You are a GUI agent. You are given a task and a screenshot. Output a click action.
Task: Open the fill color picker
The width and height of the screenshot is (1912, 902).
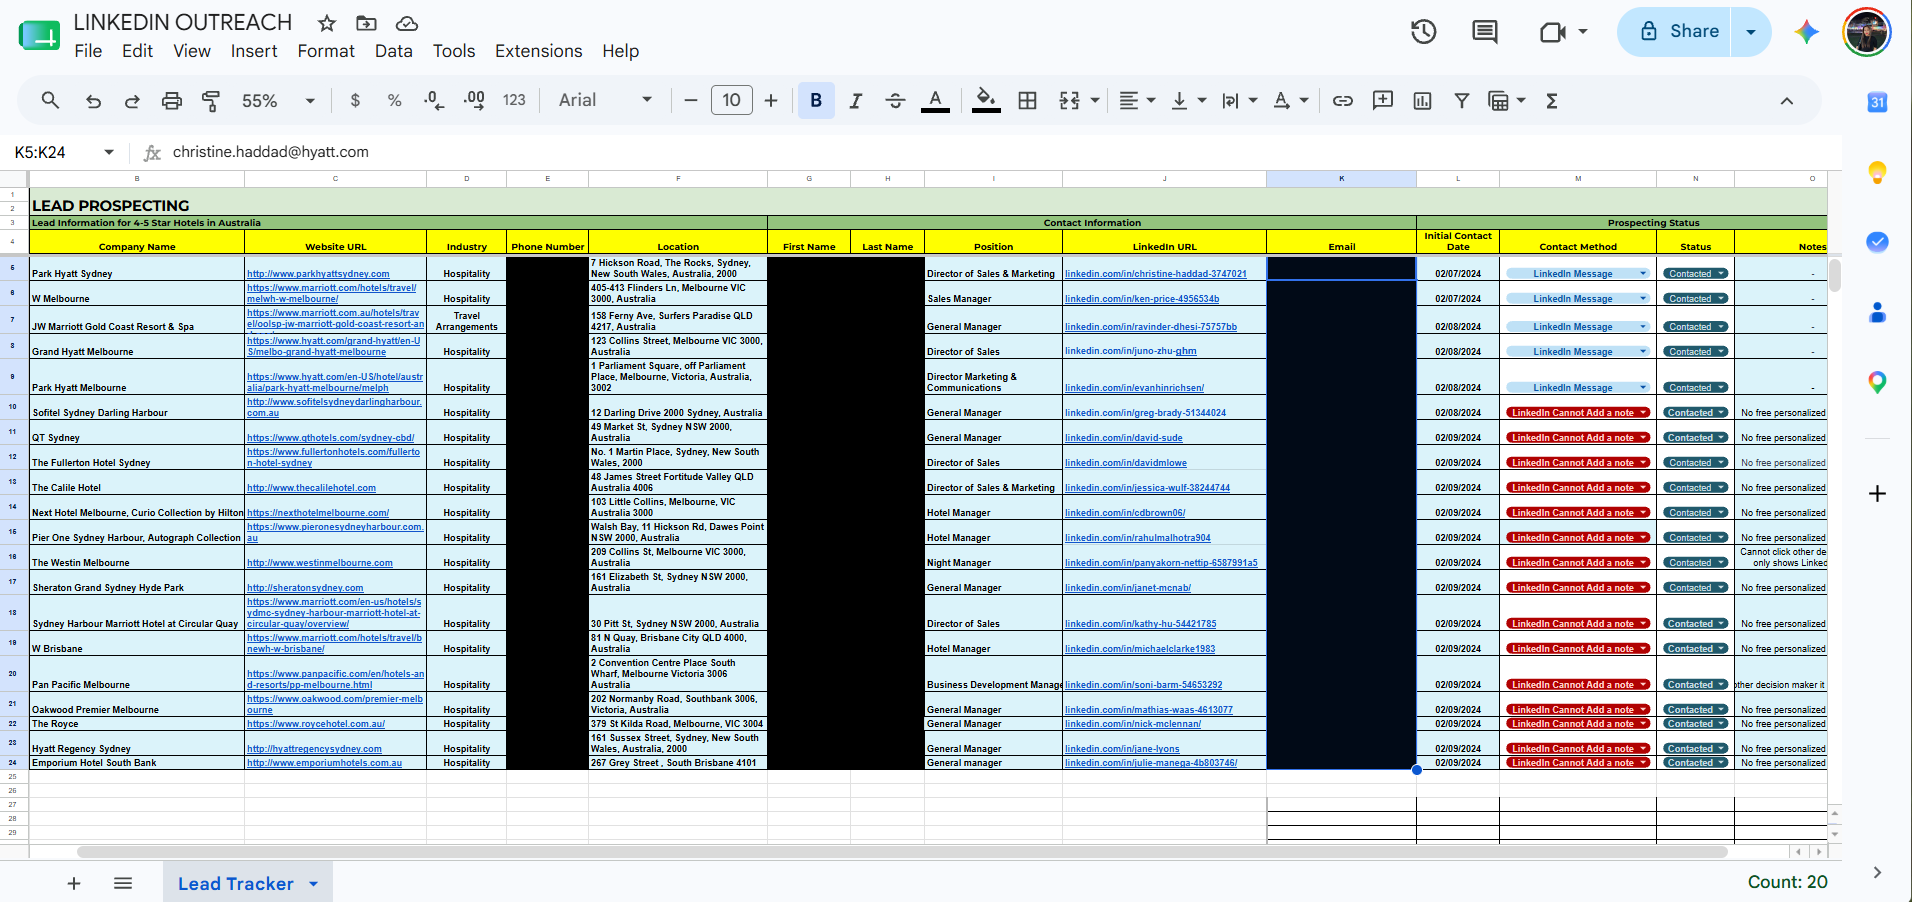coord(986,100)
